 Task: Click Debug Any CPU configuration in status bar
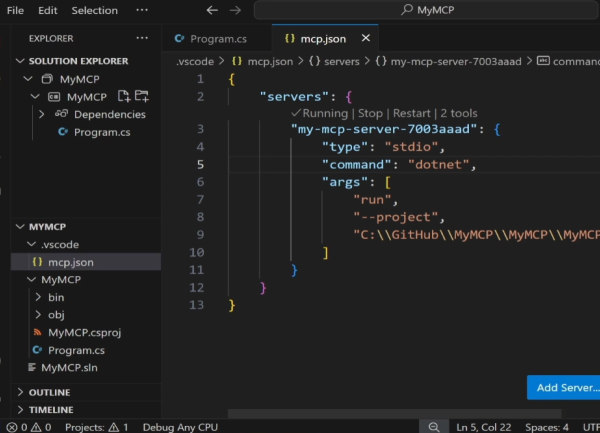click(180, 427)
